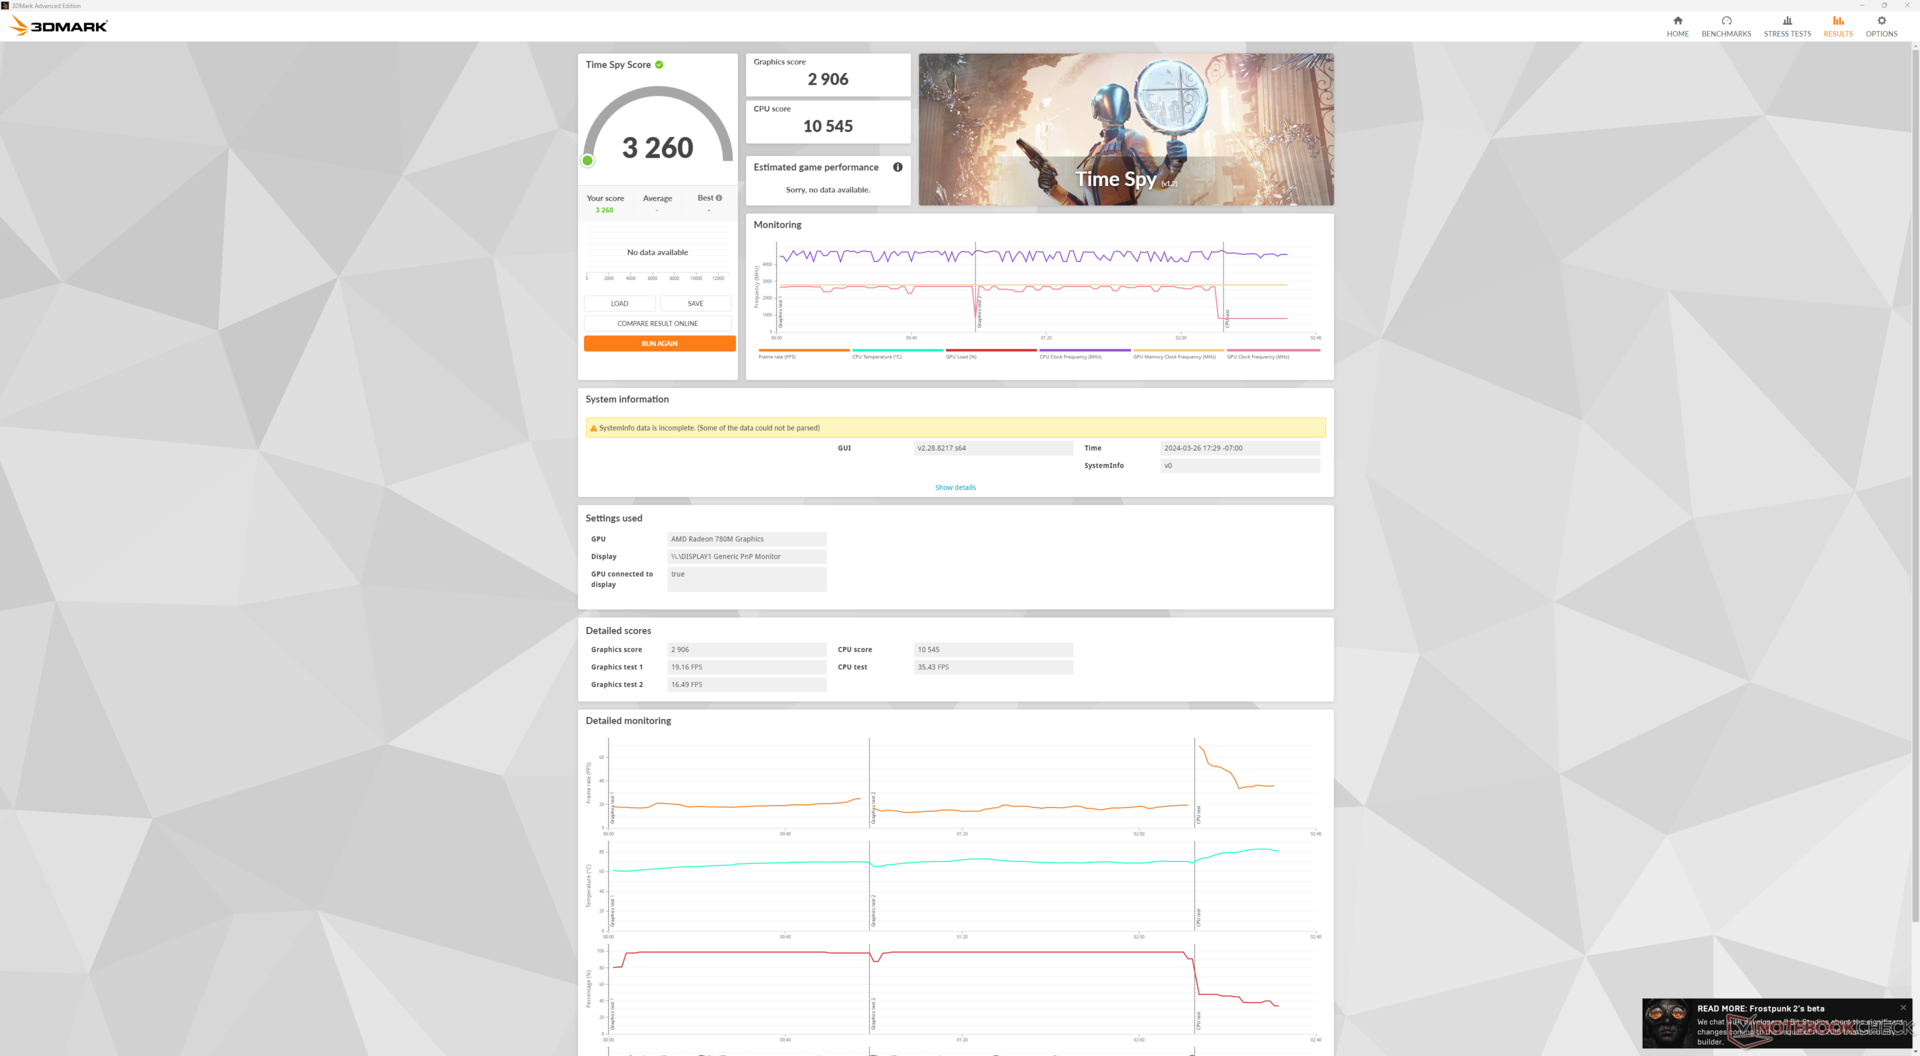
Task: Click COMPARE RESULT ONLINE button
Action: (x=658, y=324)
